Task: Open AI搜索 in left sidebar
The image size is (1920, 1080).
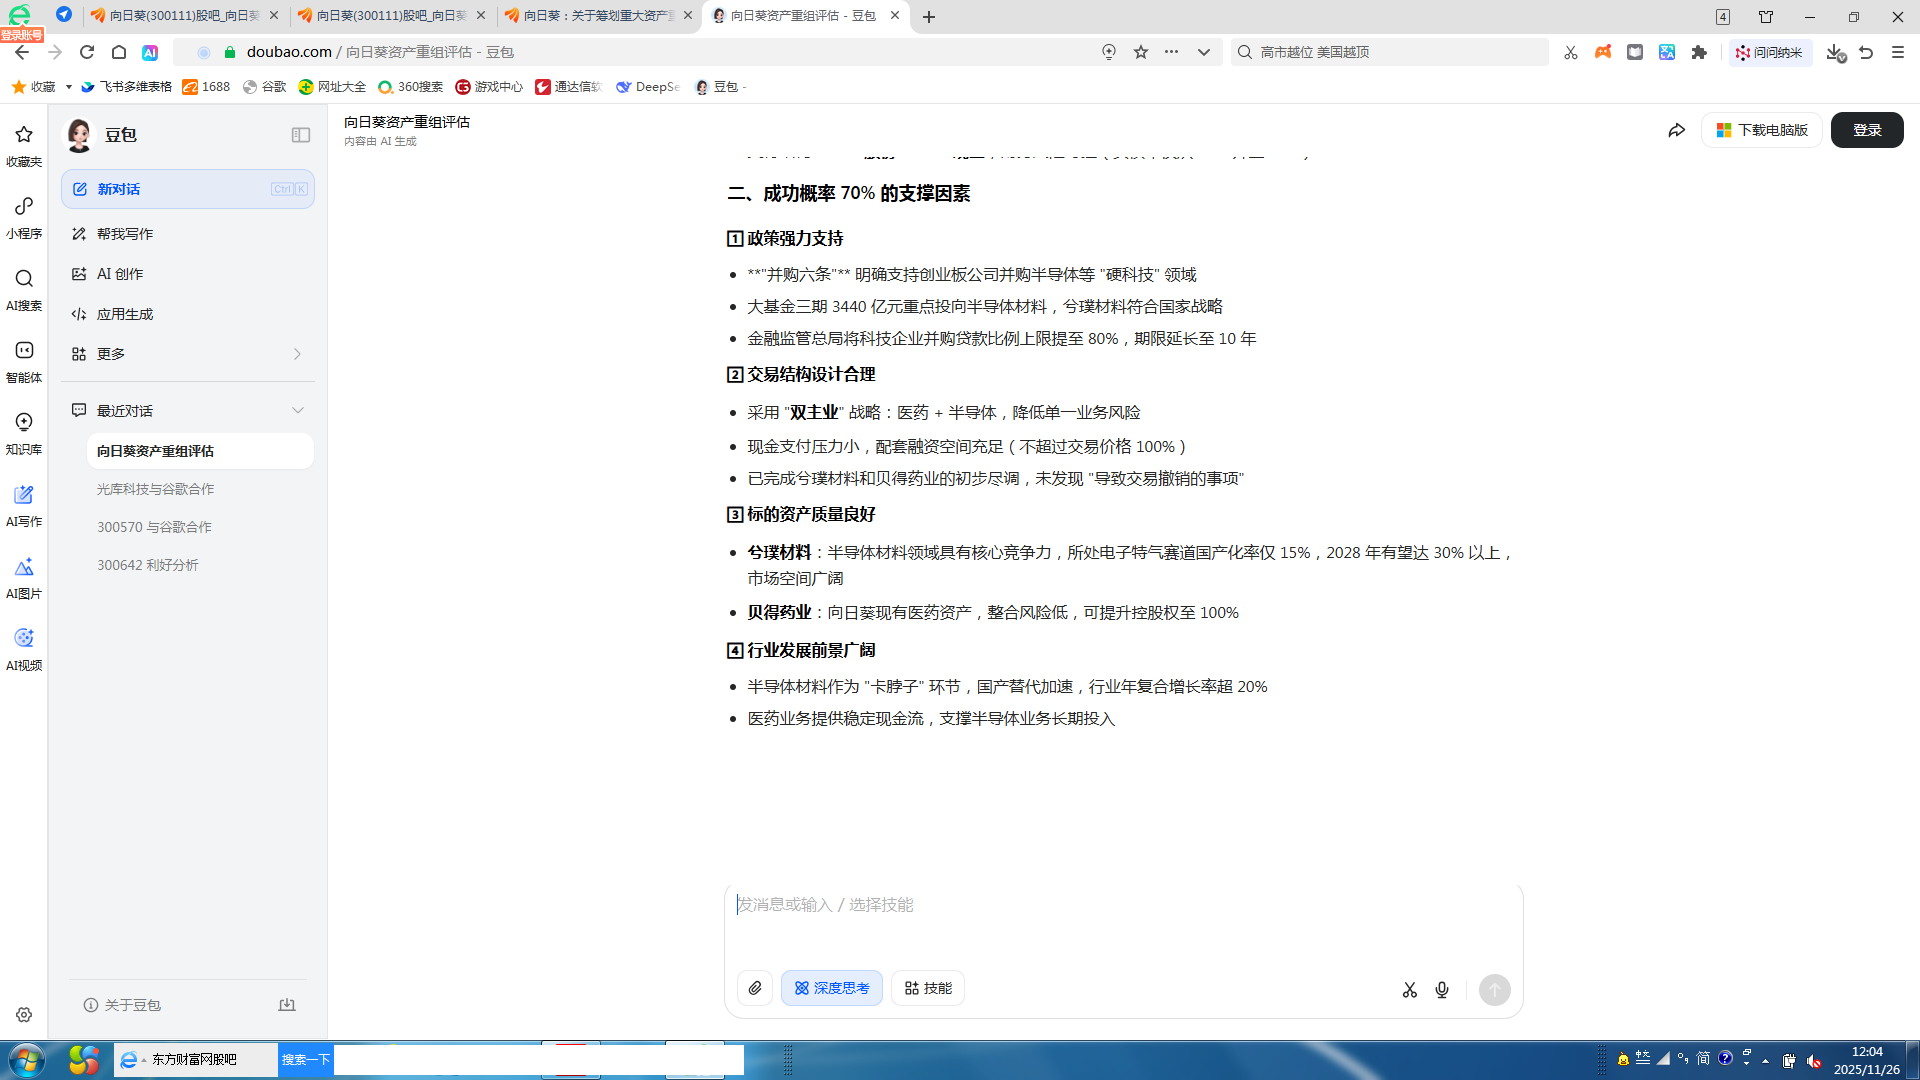Action: [x=24, y=288]
